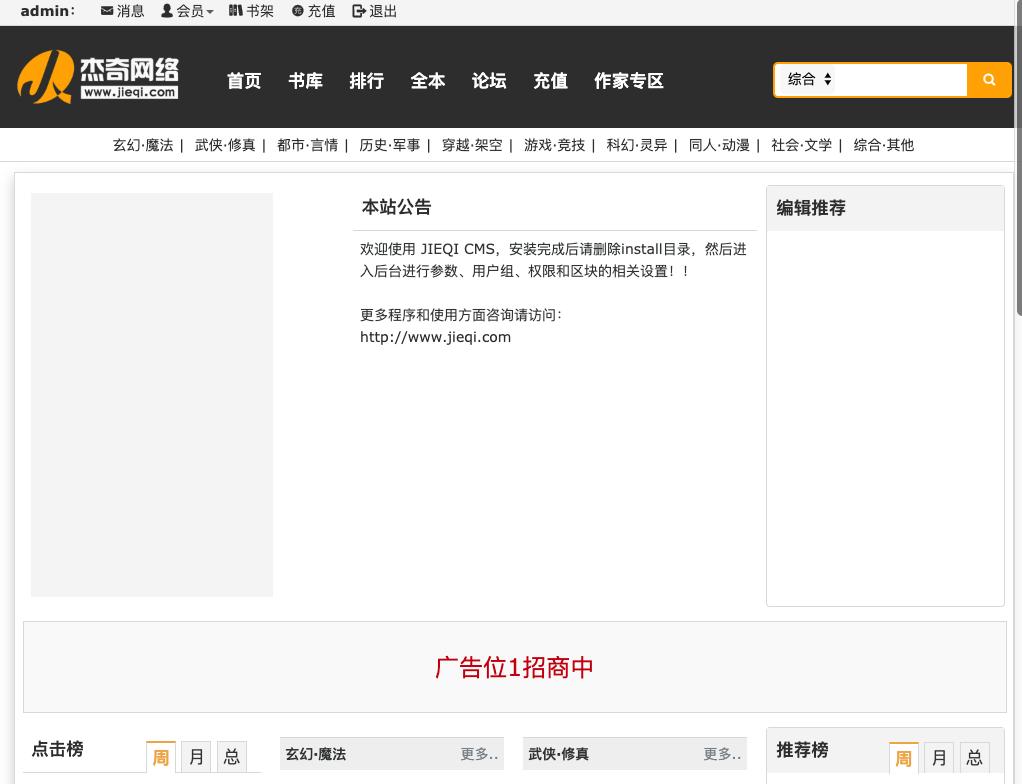This screenshot has height=784, width=1022.
Task: Open the 书架 bookshelf icon
Action: [x=235, y=11]
